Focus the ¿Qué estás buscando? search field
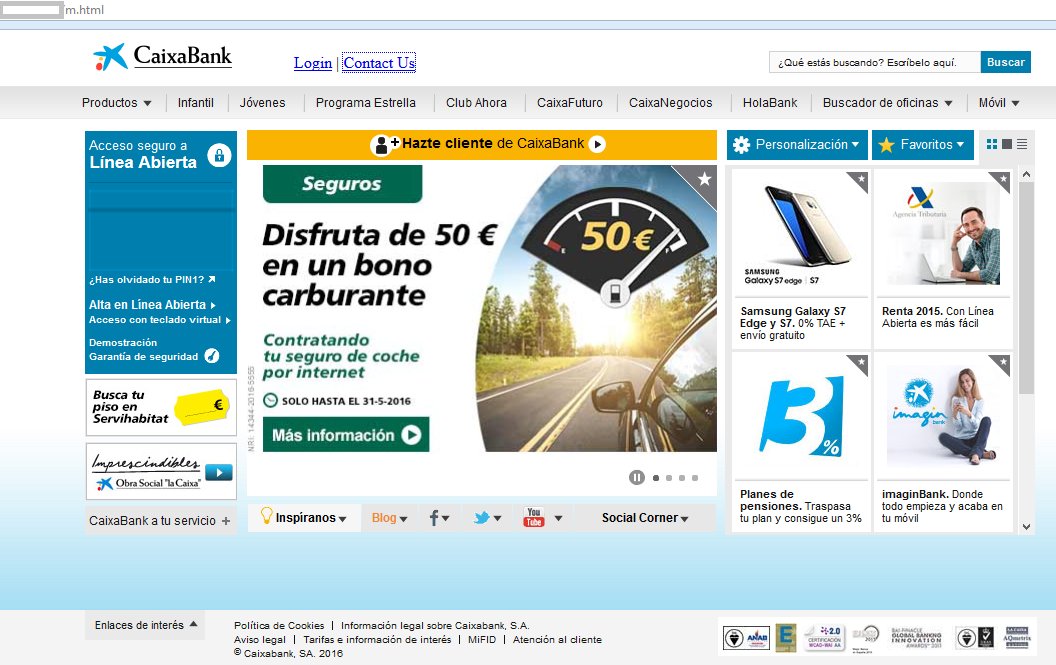The height and width of the screenshot is (665, 1056). click(875, 62)
